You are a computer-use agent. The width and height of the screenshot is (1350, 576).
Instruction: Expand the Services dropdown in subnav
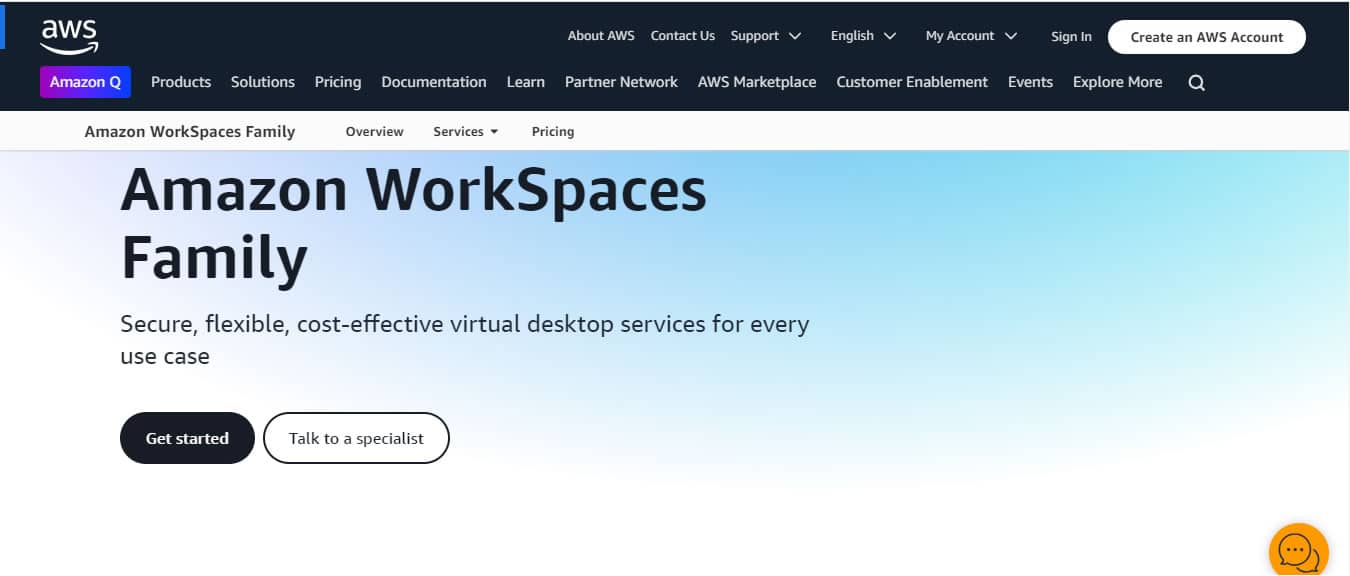pyautogui.click(x=465, y=131)
